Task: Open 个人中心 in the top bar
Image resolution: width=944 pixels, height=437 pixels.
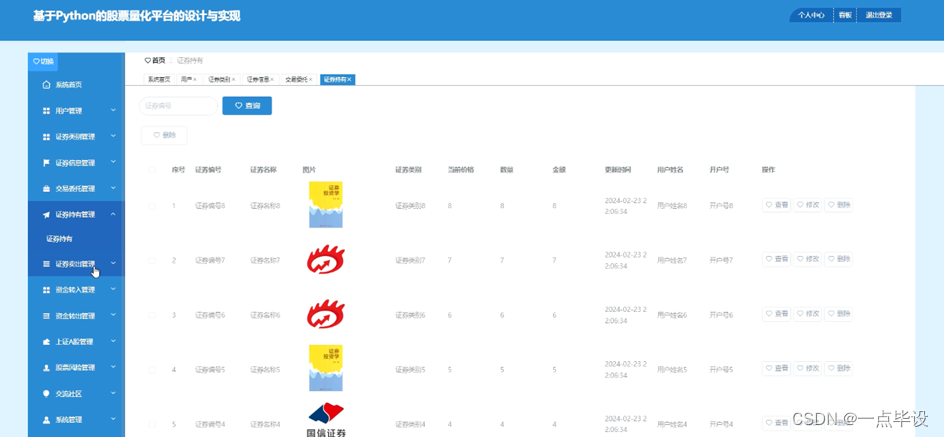Action: [x=811, y=16]
